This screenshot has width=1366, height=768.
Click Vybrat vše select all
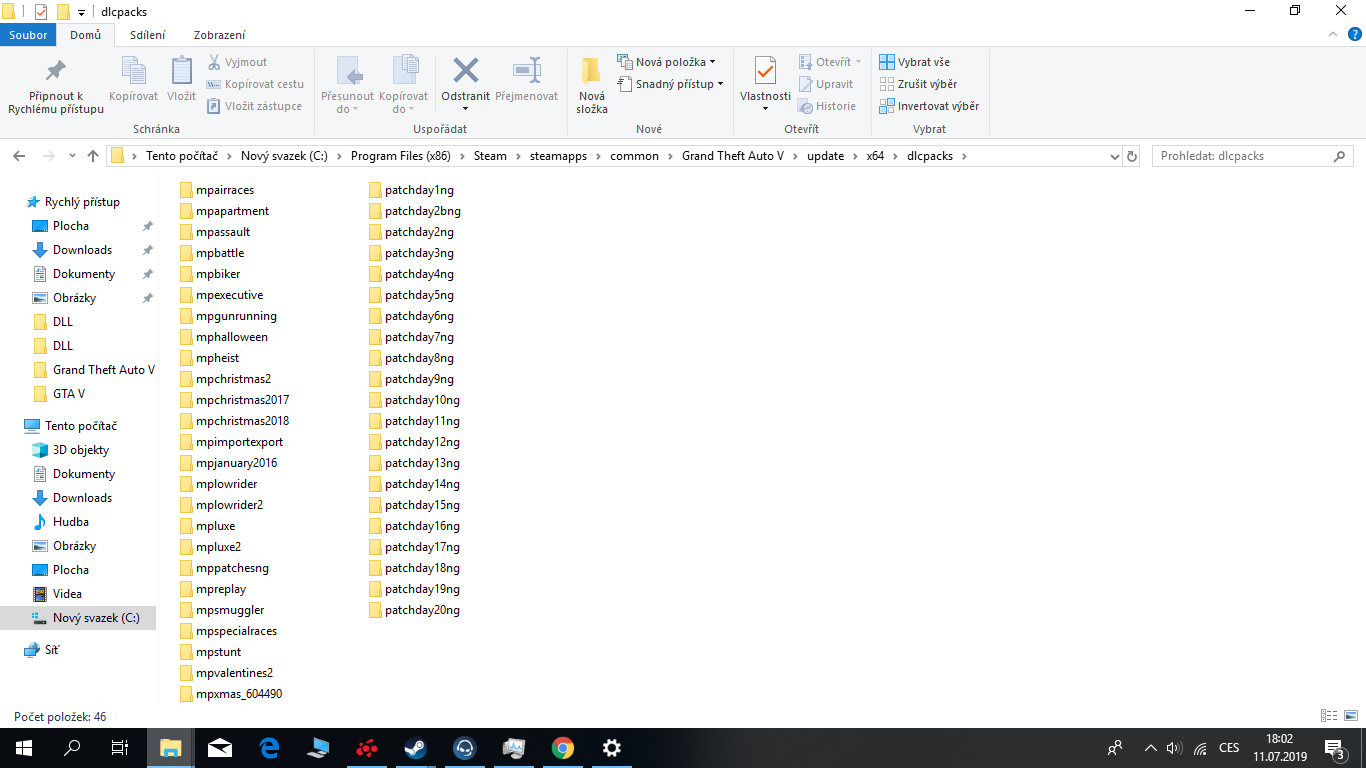914,62
